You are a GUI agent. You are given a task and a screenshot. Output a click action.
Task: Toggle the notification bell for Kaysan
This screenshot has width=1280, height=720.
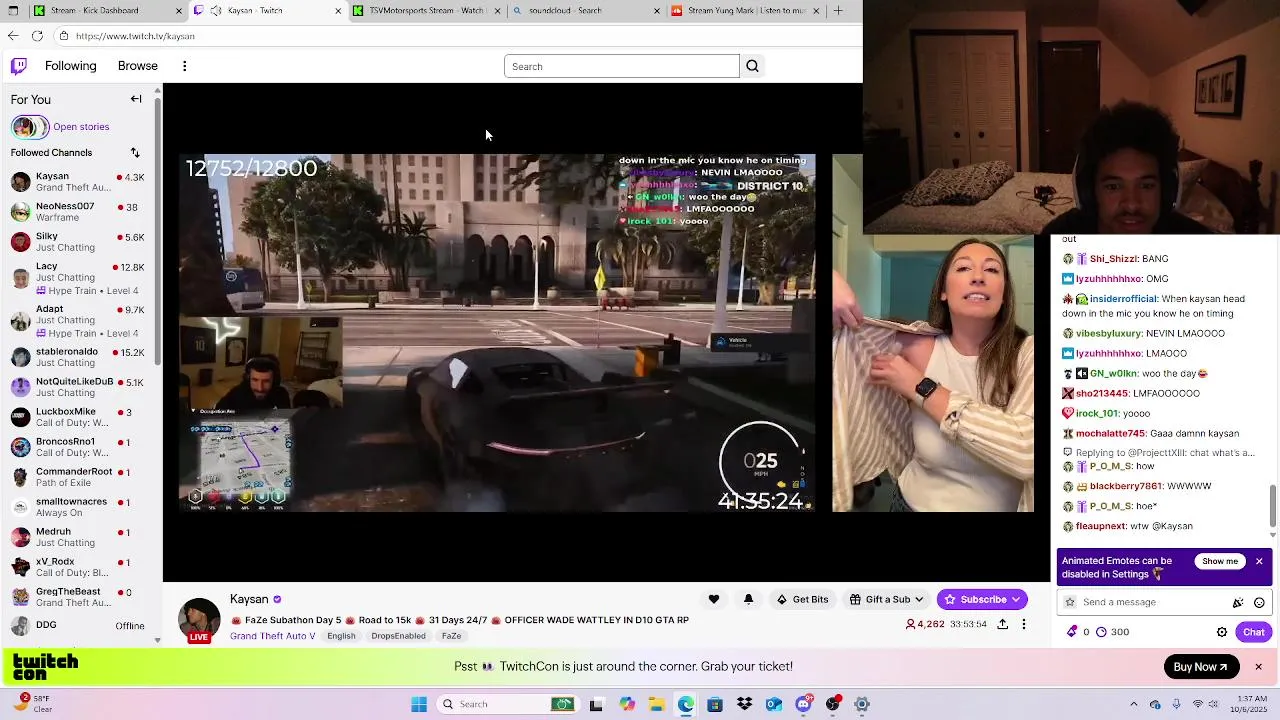(x=748, y=599)
